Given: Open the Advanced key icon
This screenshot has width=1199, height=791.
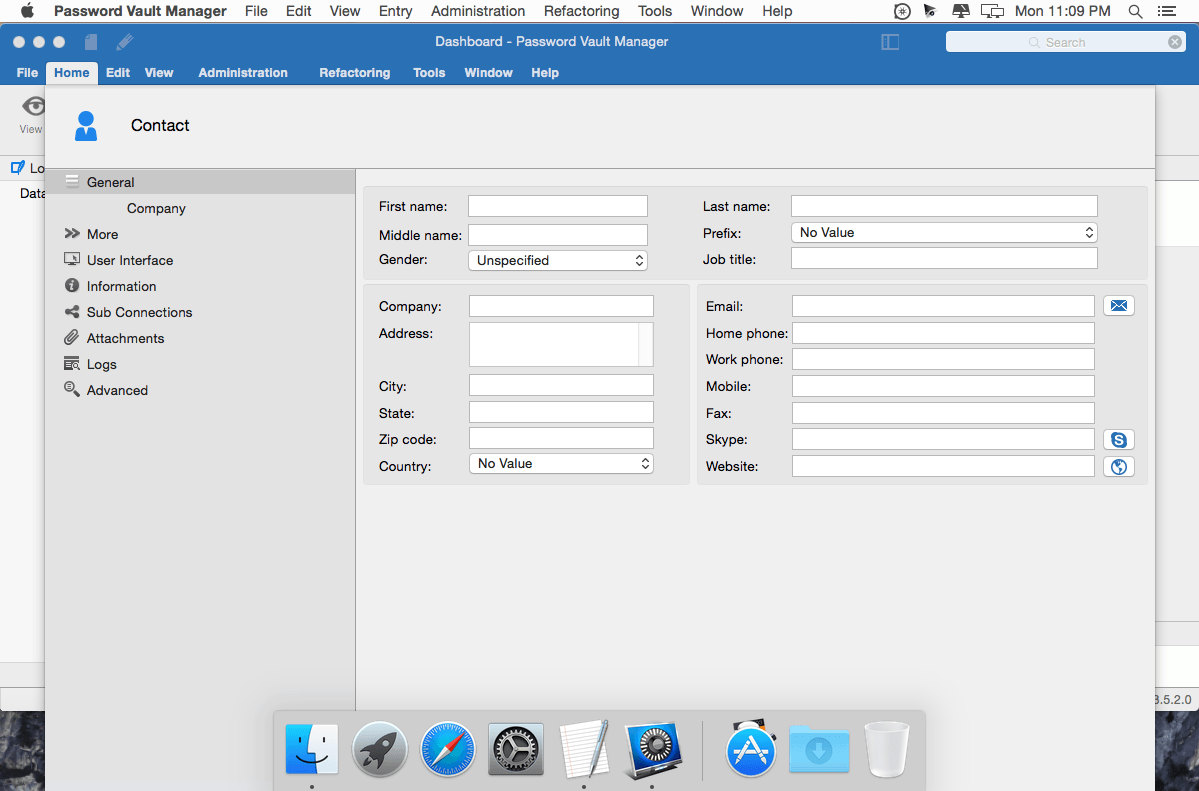Looking at the screenshot, I should [71, 390].
